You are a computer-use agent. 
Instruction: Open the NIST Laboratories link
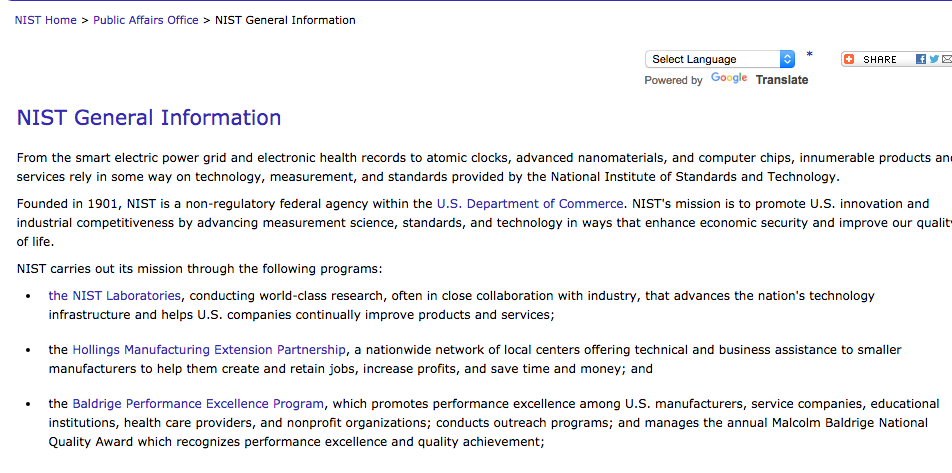115,296
